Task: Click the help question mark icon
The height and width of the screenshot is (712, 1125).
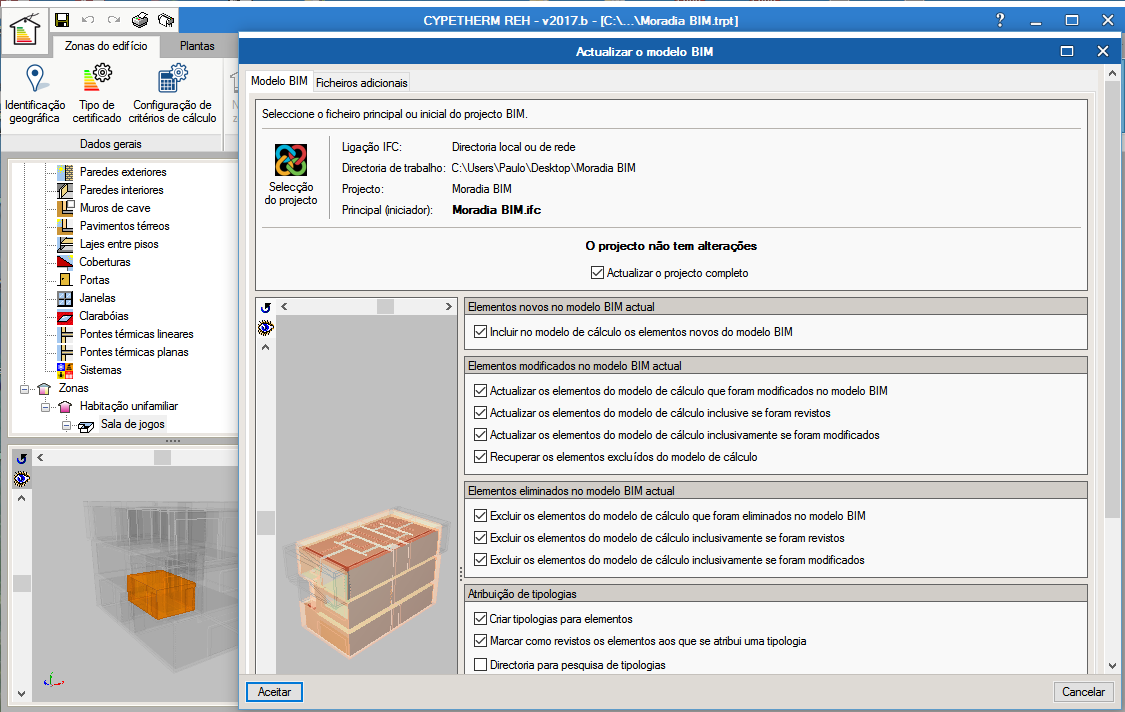Action: (1000, 20)
